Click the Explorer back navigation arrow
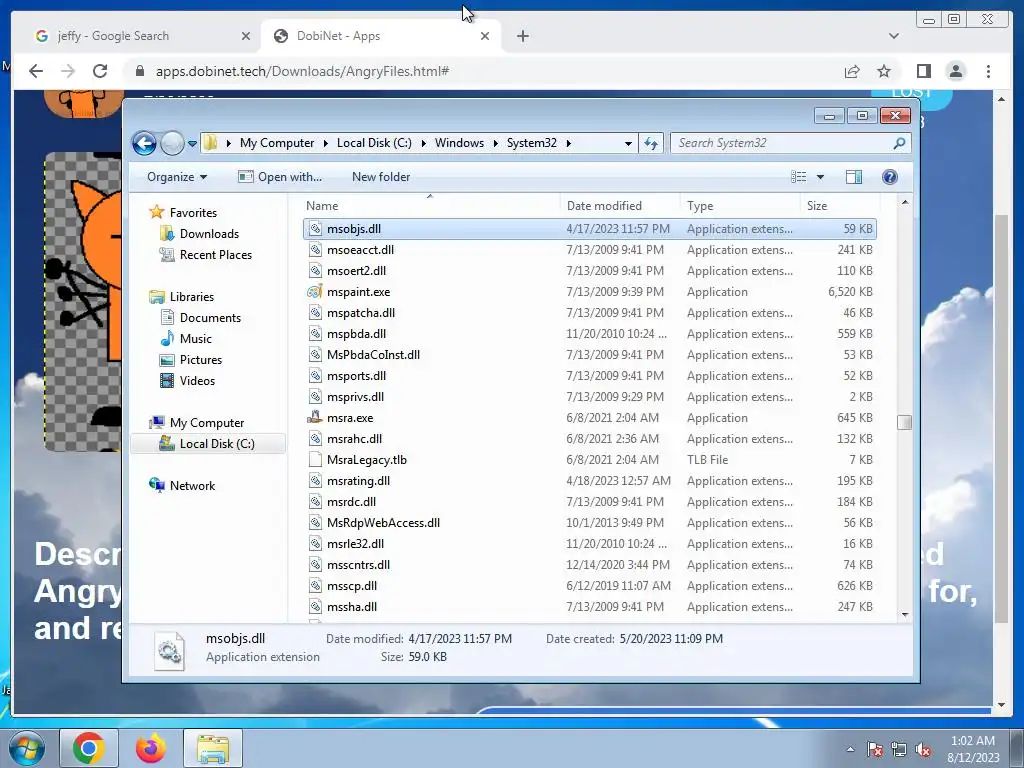 click(x=144, y=143)
